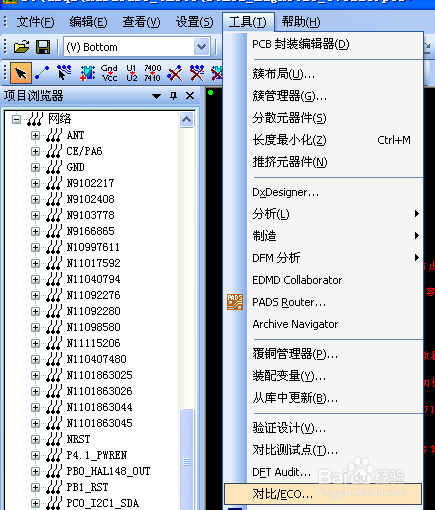435x510 pixels.
Task: Click the 7400/7410 change component icon
Action: click(x=152, y=73)
